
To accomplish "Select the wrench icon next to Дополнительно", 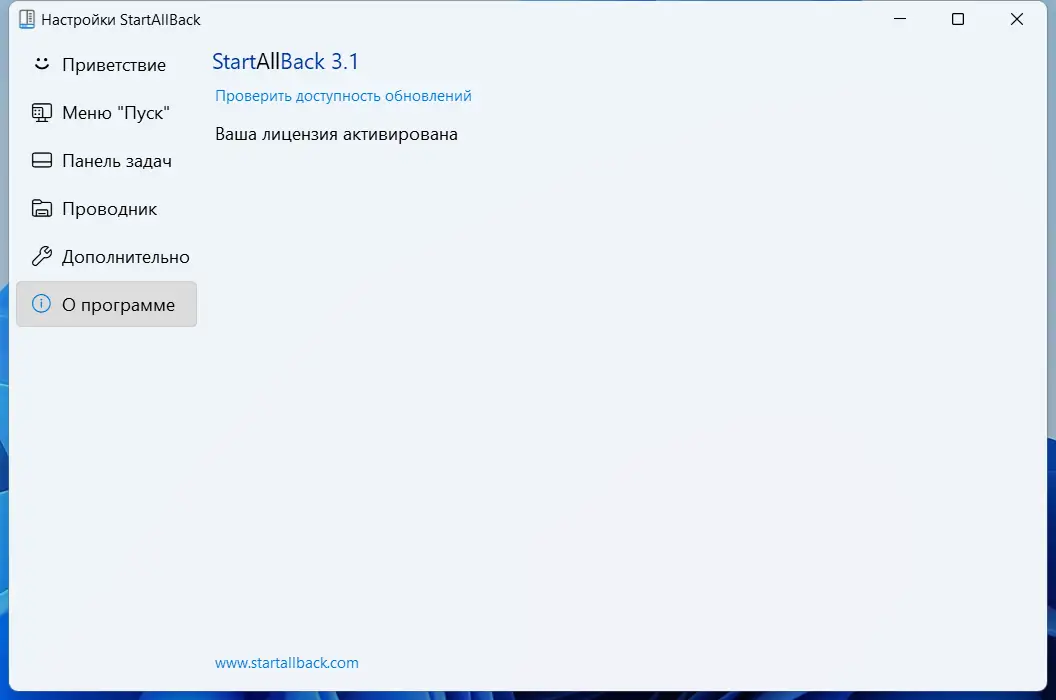I will pyautogui.click(x=40, y=256).
